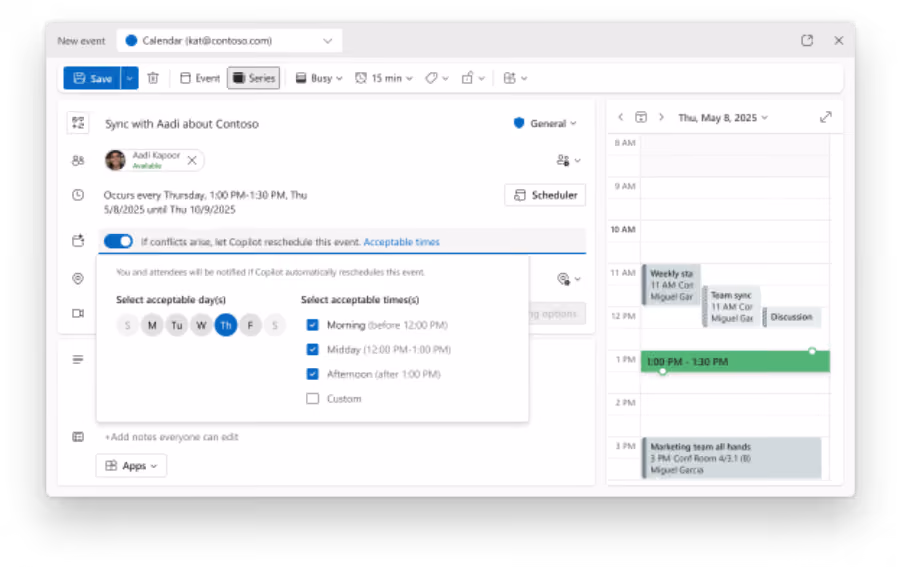
Task: Click the video meeting icon
Action: [78, 313]
